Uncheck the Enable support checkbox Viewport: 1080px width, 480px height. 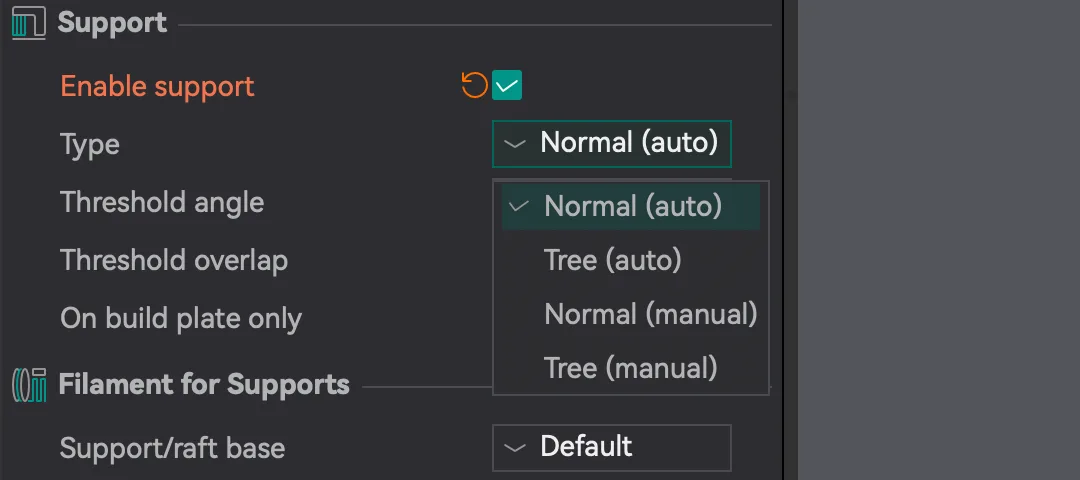[507, 85]
